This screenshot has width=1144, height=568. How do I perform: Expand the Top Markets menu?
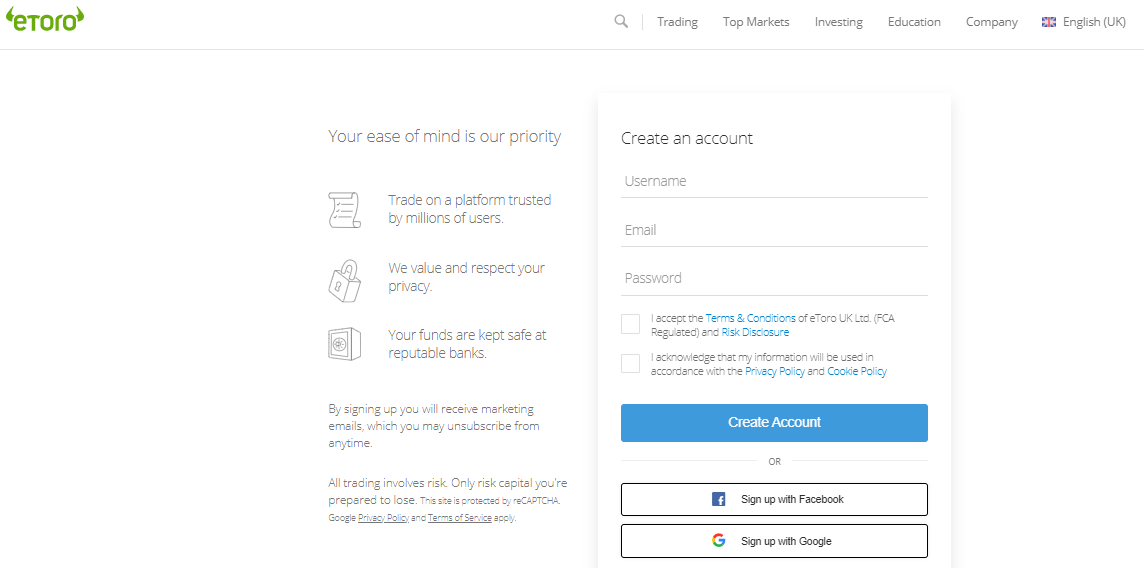click(756, 22)
